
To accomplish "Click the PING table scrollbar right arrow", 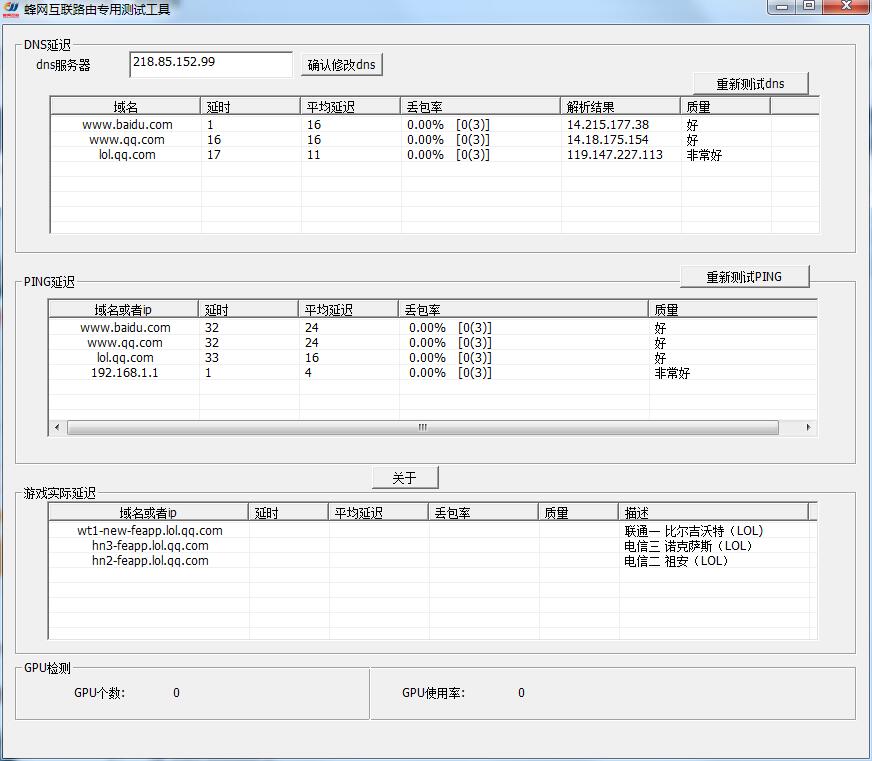I will [x=808, y=427].
